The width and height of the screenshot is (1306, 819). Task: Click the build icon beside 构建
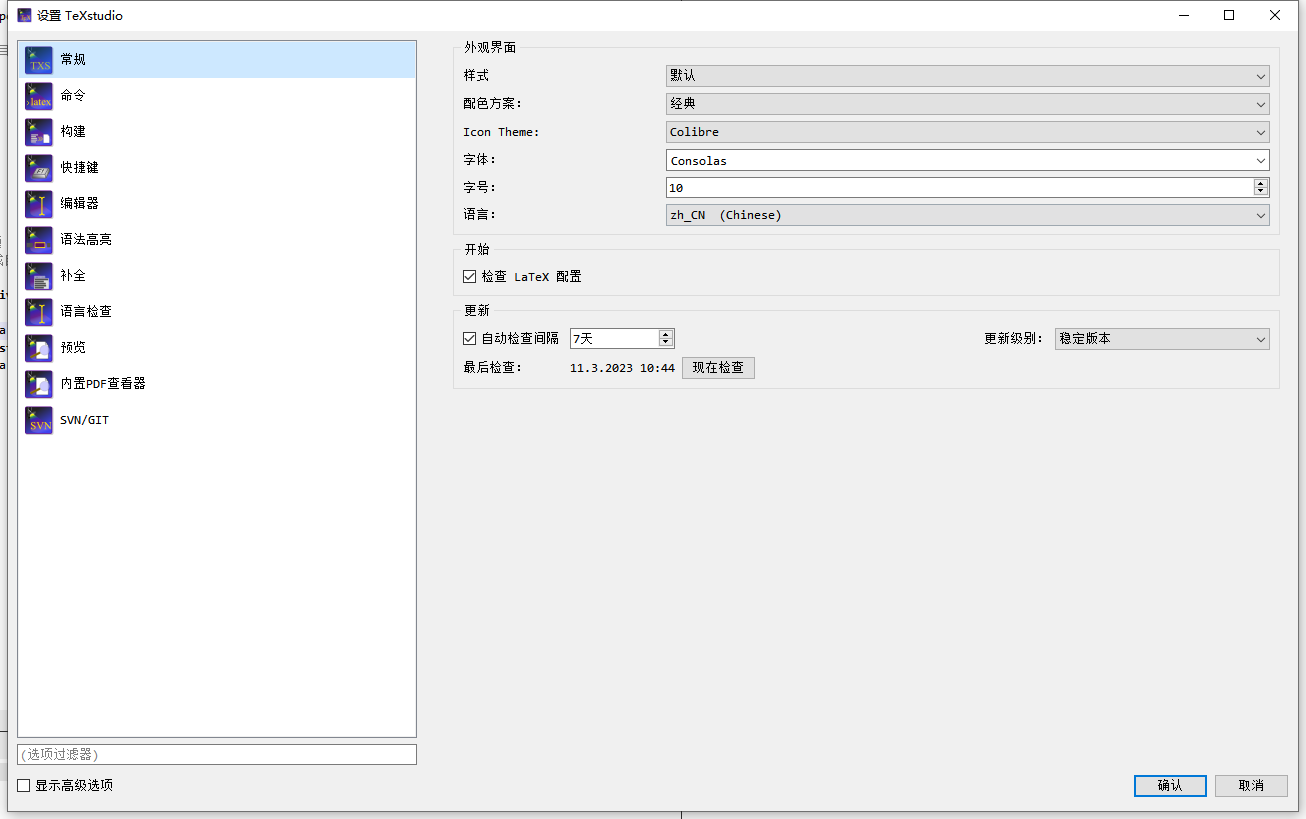point(39,131)
